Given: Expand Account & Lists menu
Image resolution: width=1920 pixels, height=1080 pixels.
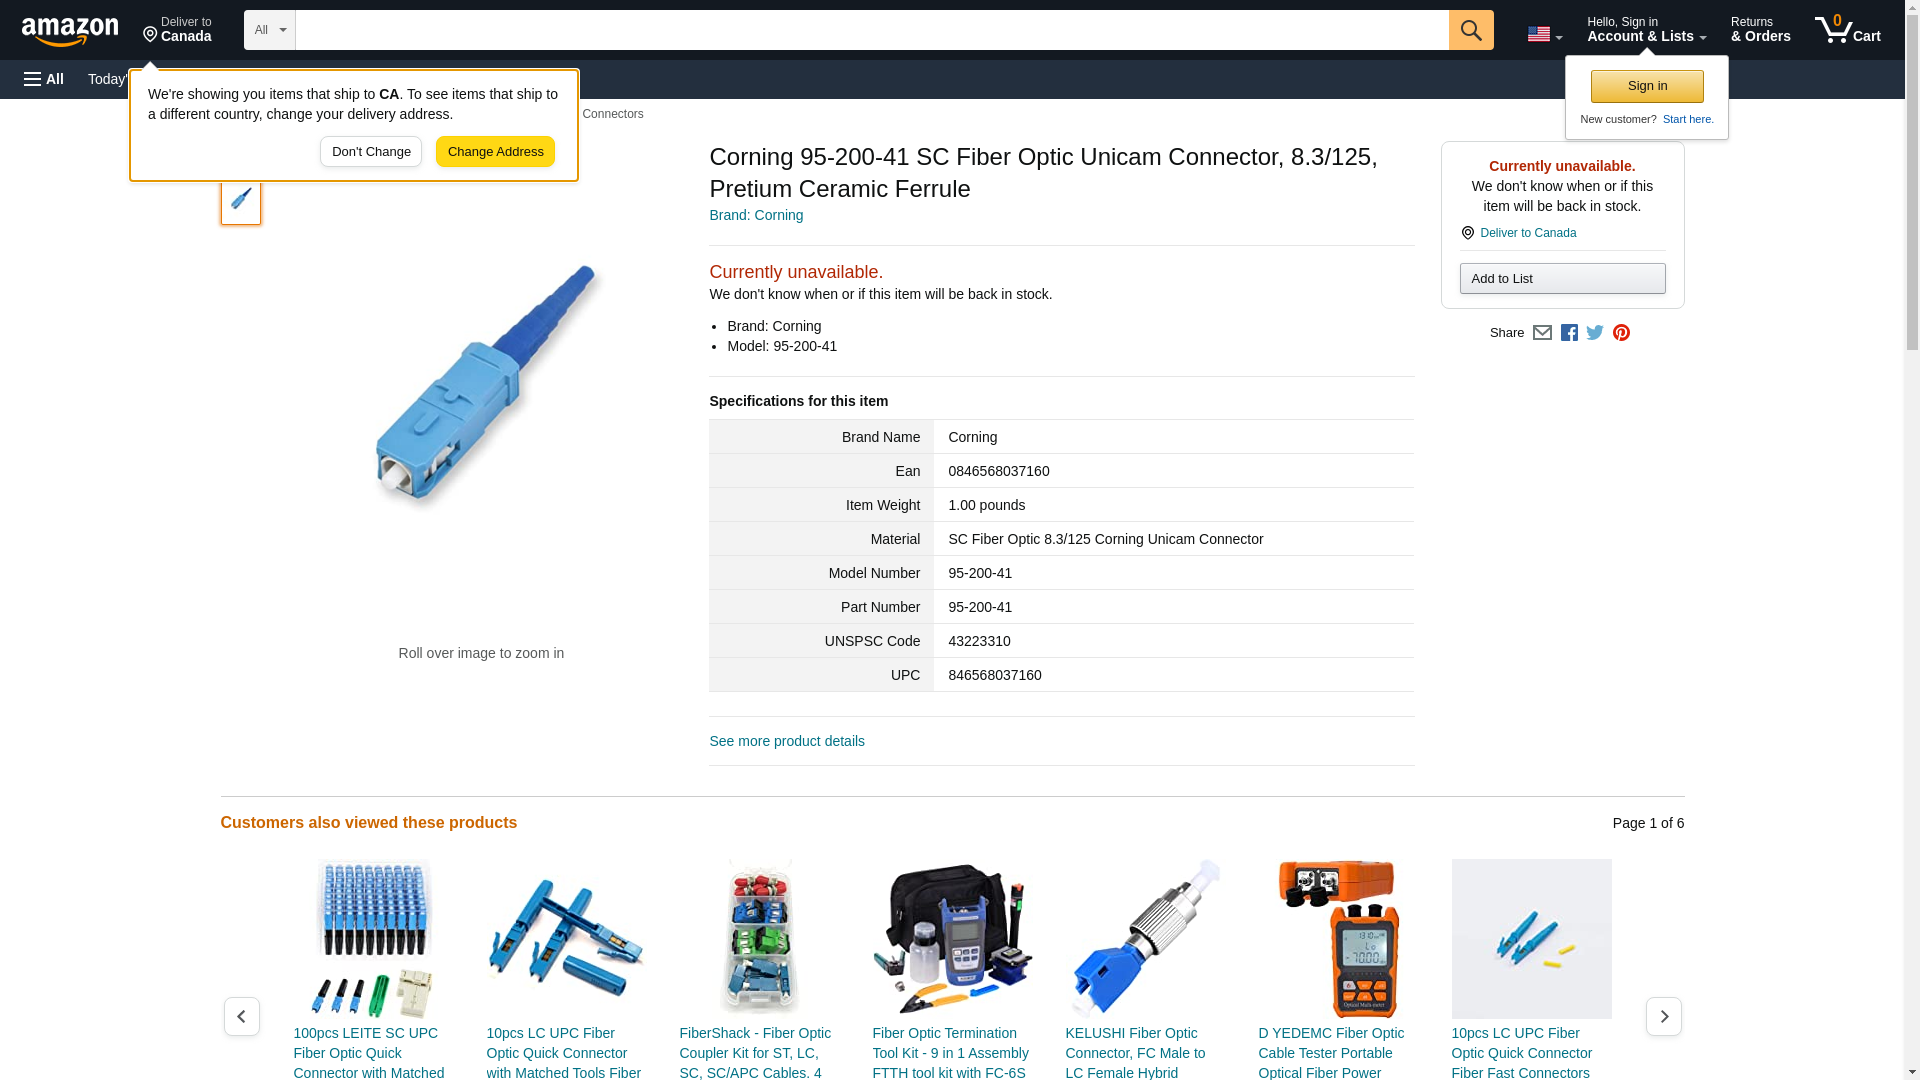Looking at the screenshot, I should (1646, 30).
